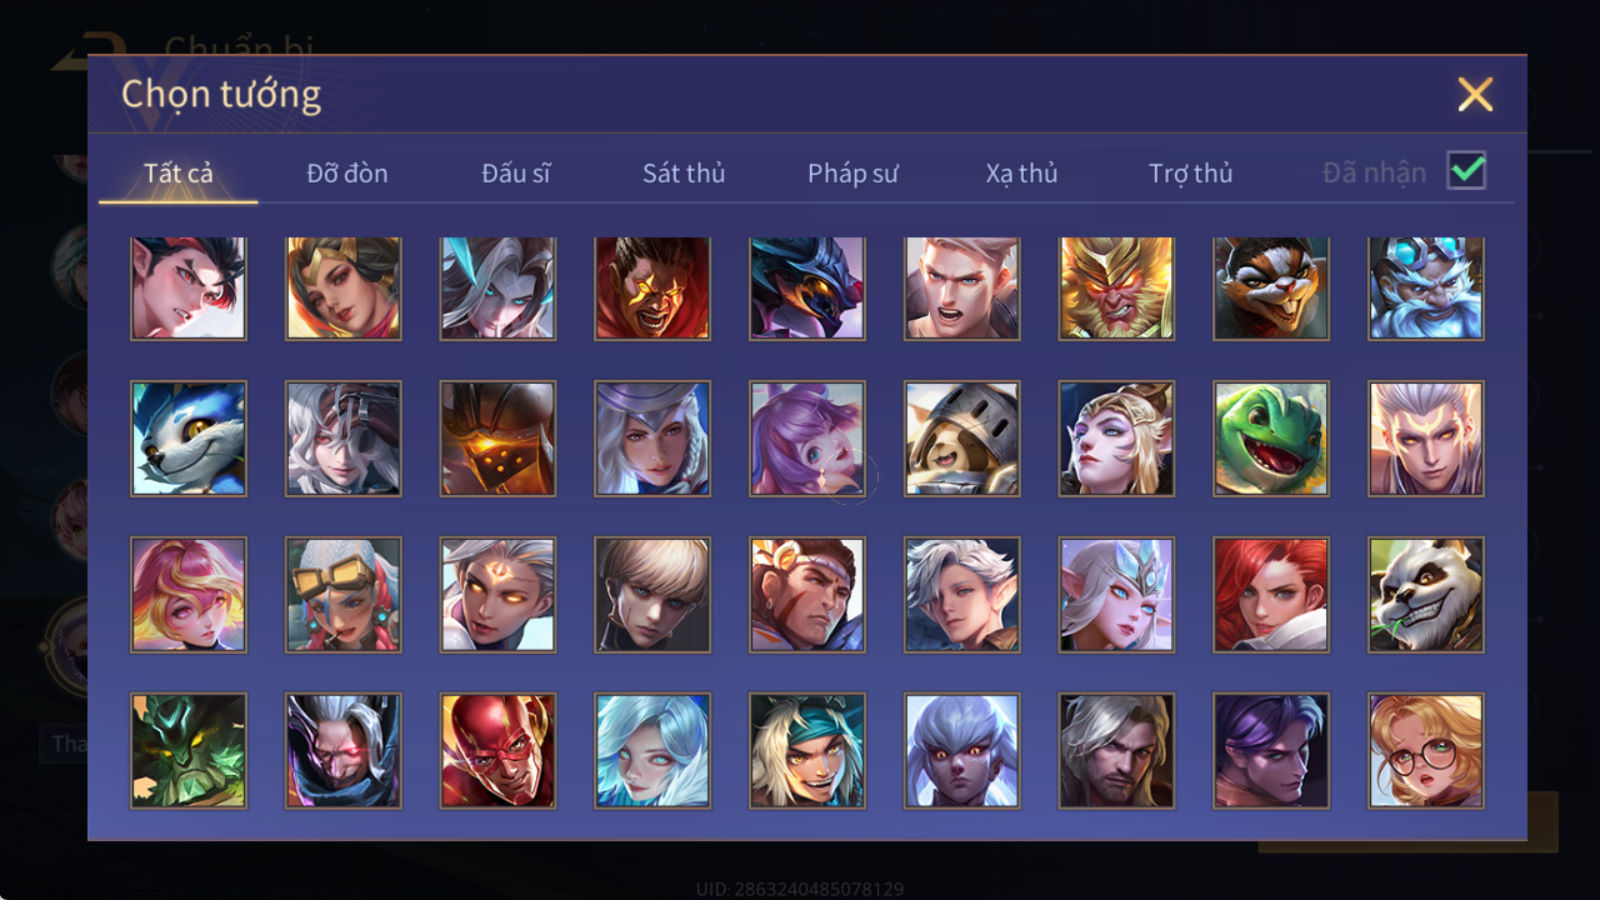Select the golden Monkey King hero
Screen dimensions: 1600x900
pos(1117,289)
